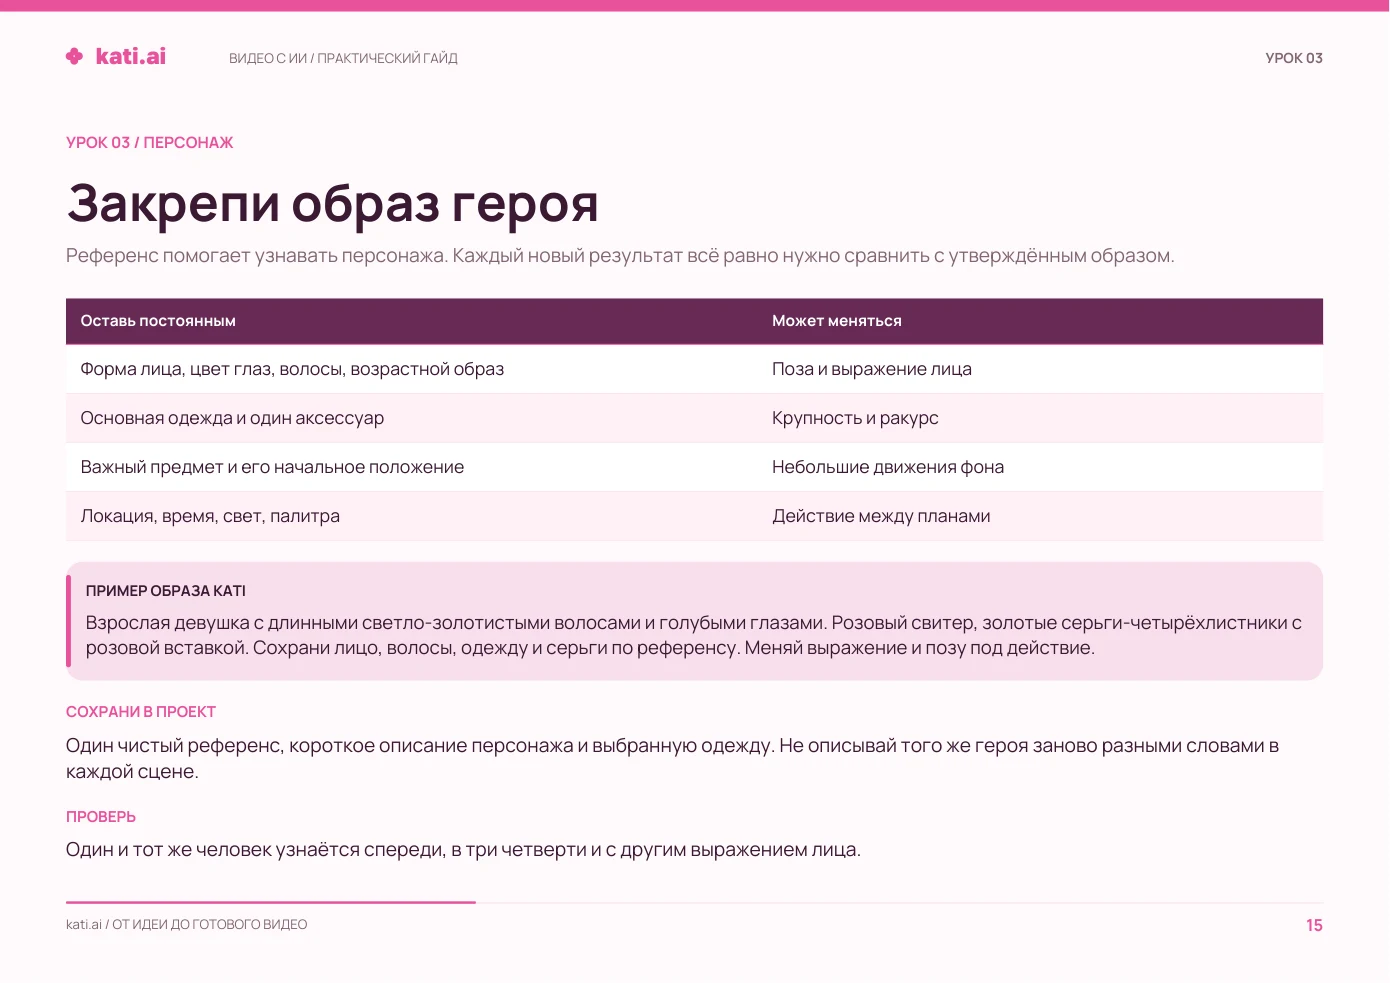Click table header 'Может меняться'

pyautogui.click(x=837, y=321)
